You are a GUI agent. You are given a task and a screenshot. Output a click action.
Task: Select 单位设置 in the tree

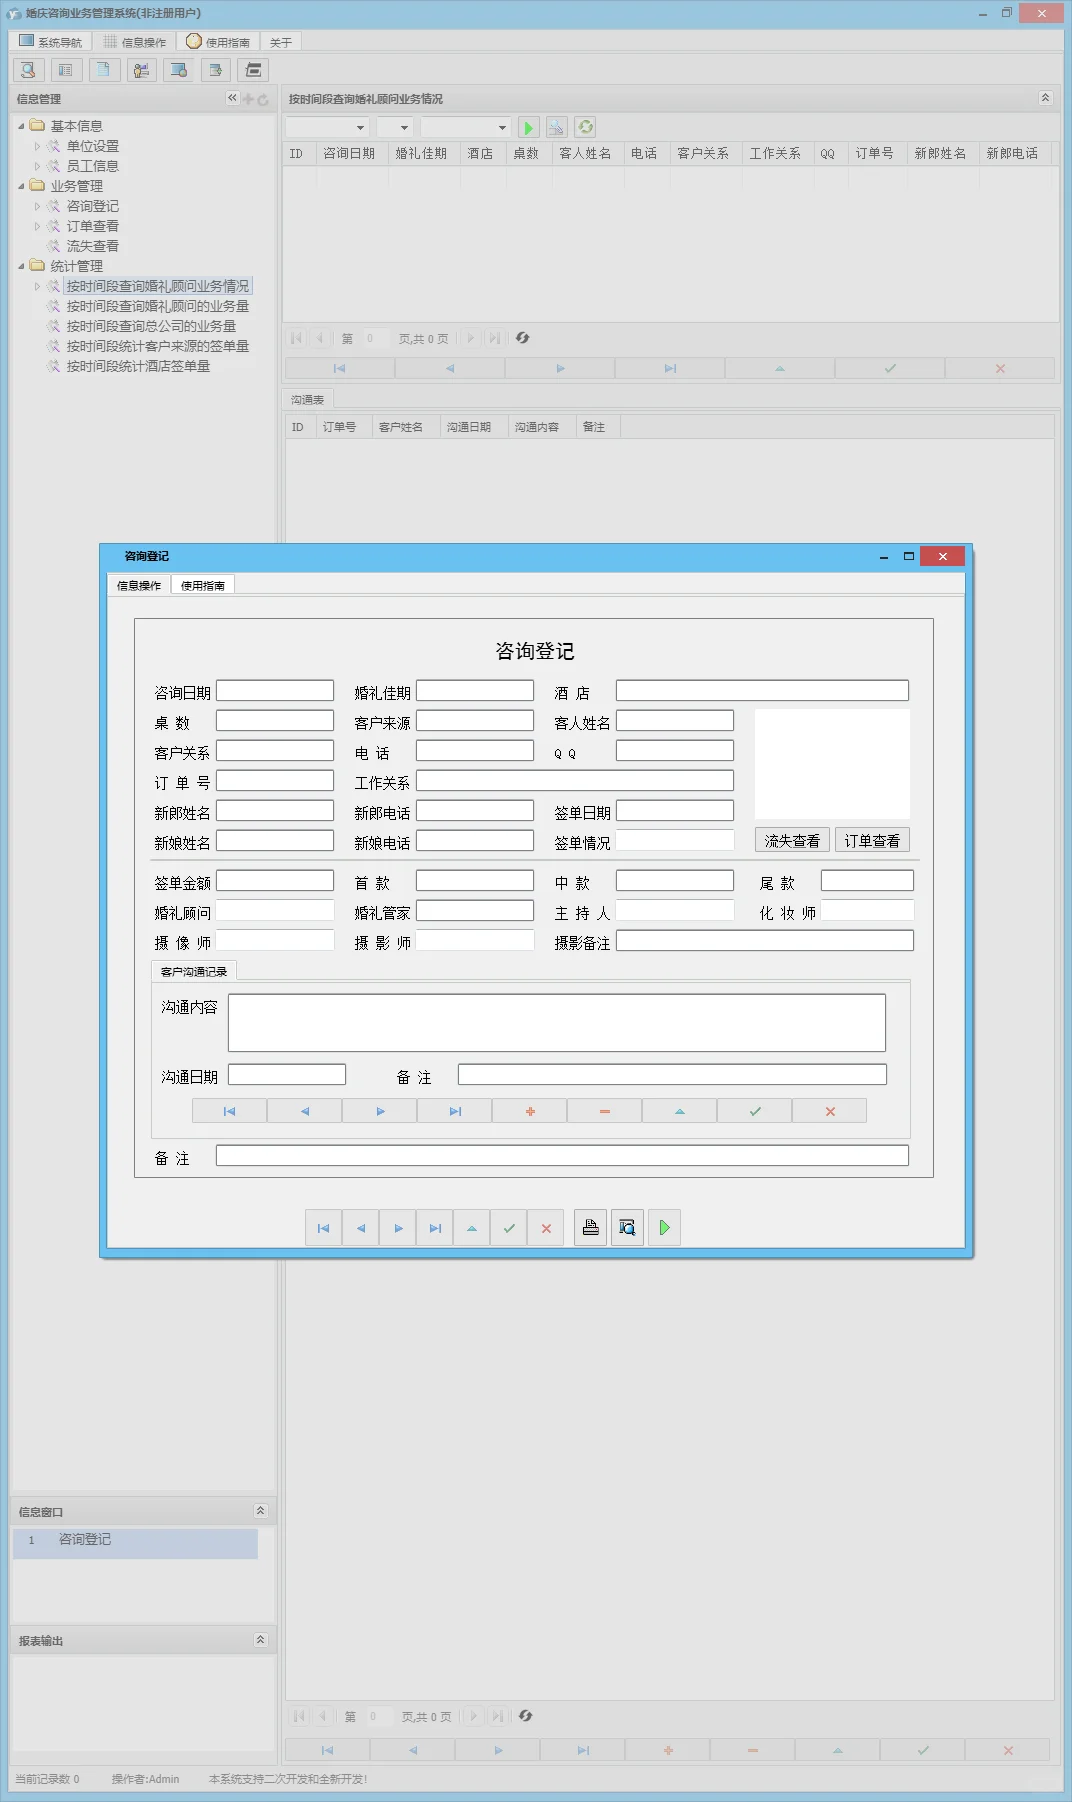pyautogui.click(x=93, y=146)
